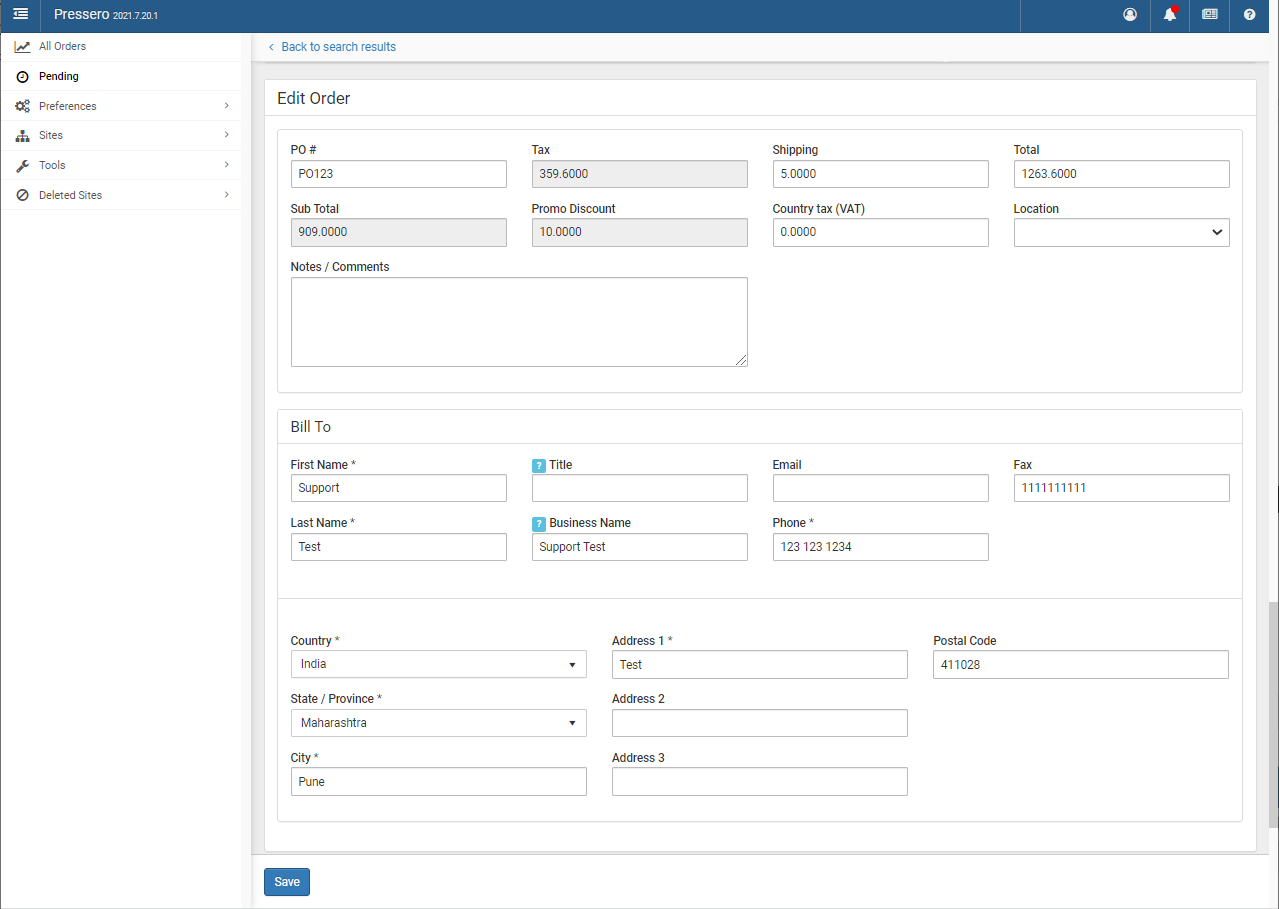Focus the Fax field
1279x909 pixels.
(x=1121, y=488)
